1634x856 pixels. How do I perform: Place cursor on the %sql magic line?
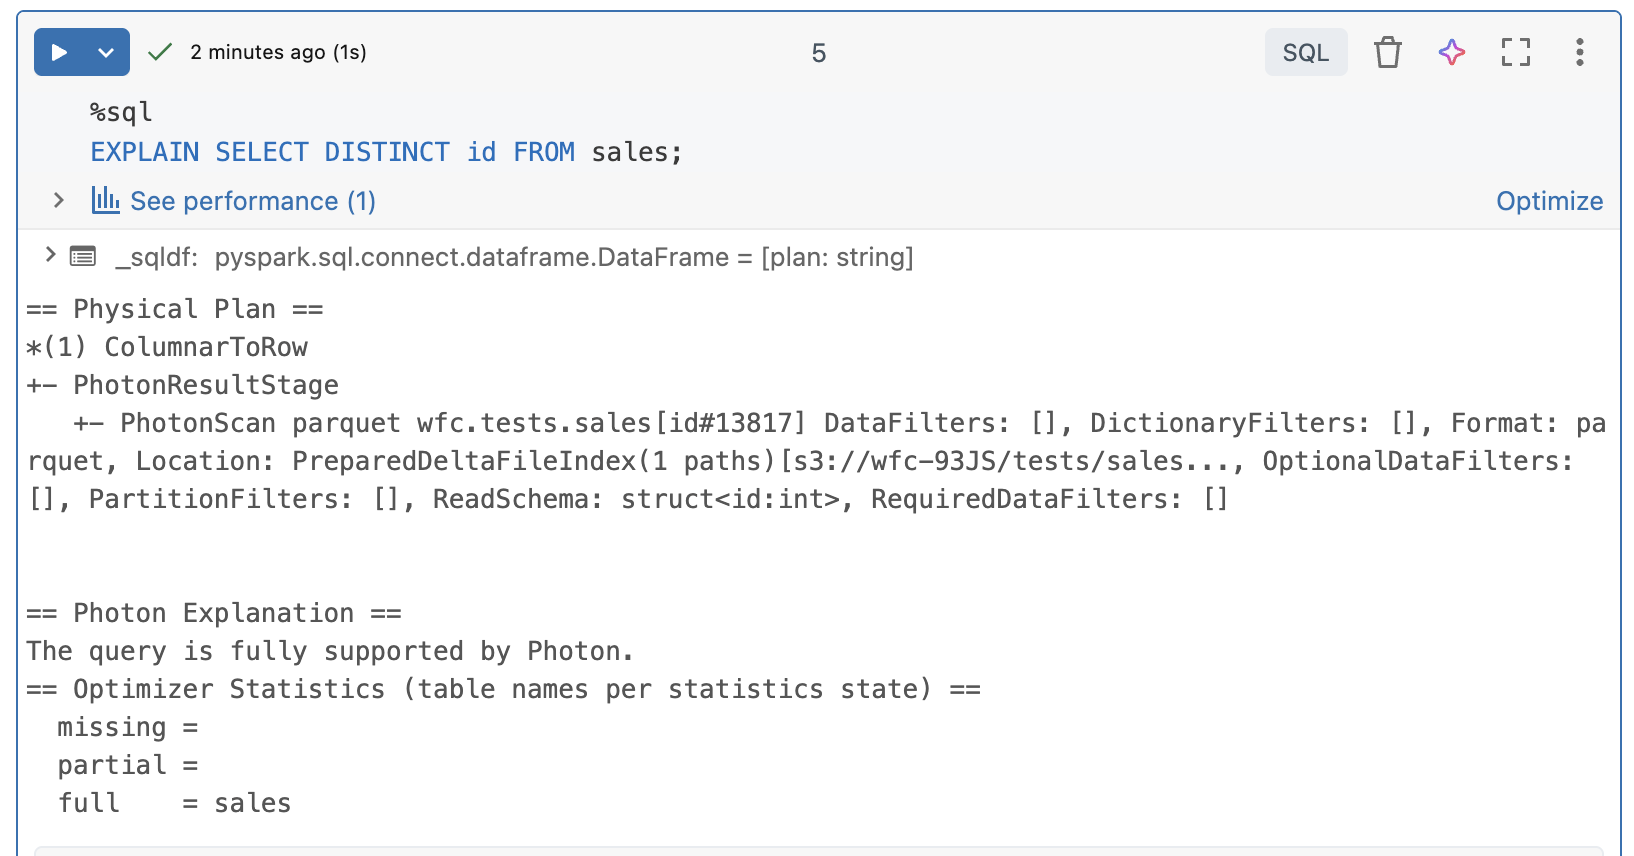point(121,112)
